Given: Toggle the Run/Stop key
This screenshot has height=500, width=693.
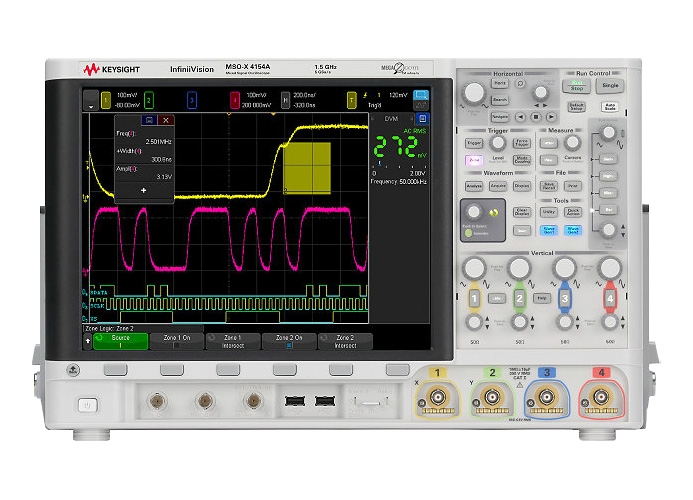Looking at the screenshot, I should [577, 86].
